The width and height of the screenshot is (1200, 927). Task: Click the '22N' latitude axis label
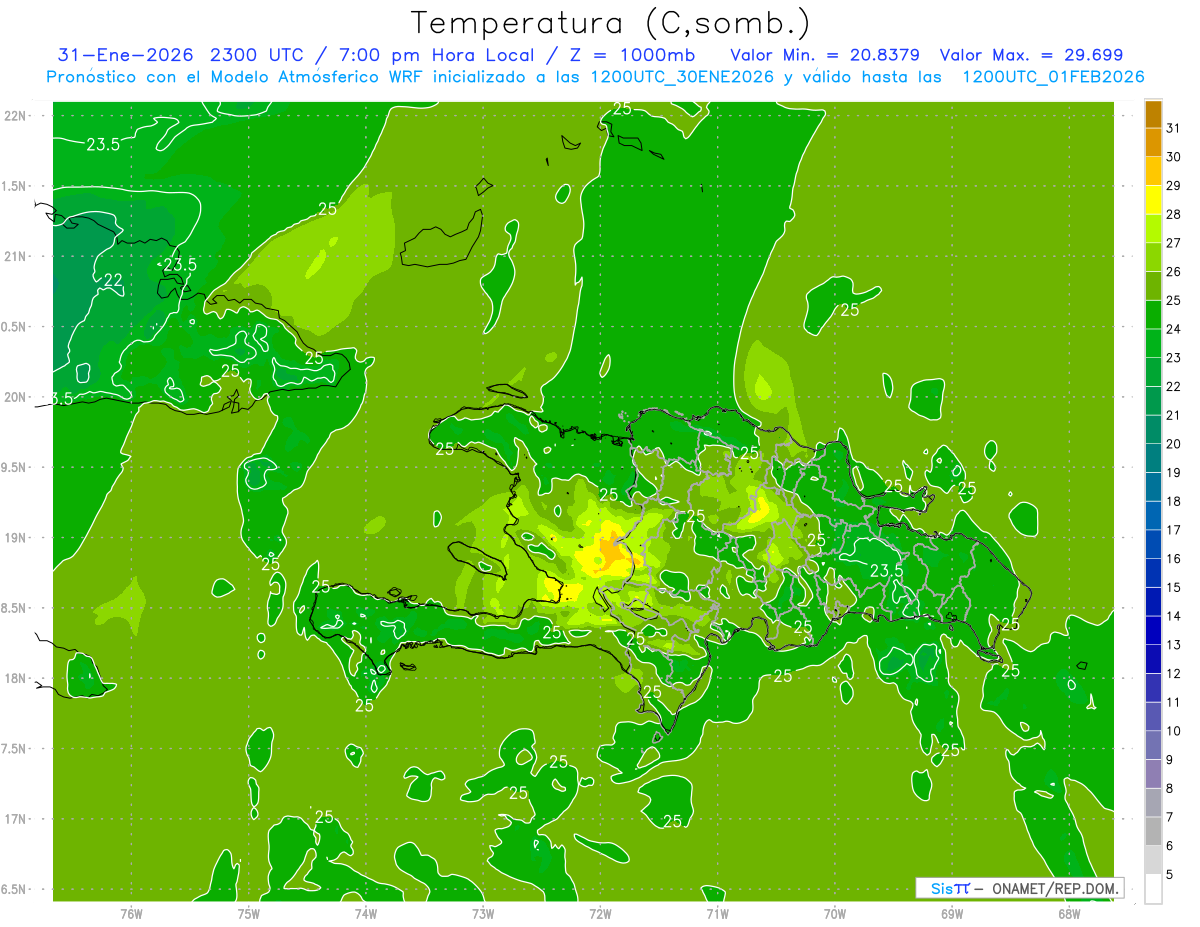[15, 115]
